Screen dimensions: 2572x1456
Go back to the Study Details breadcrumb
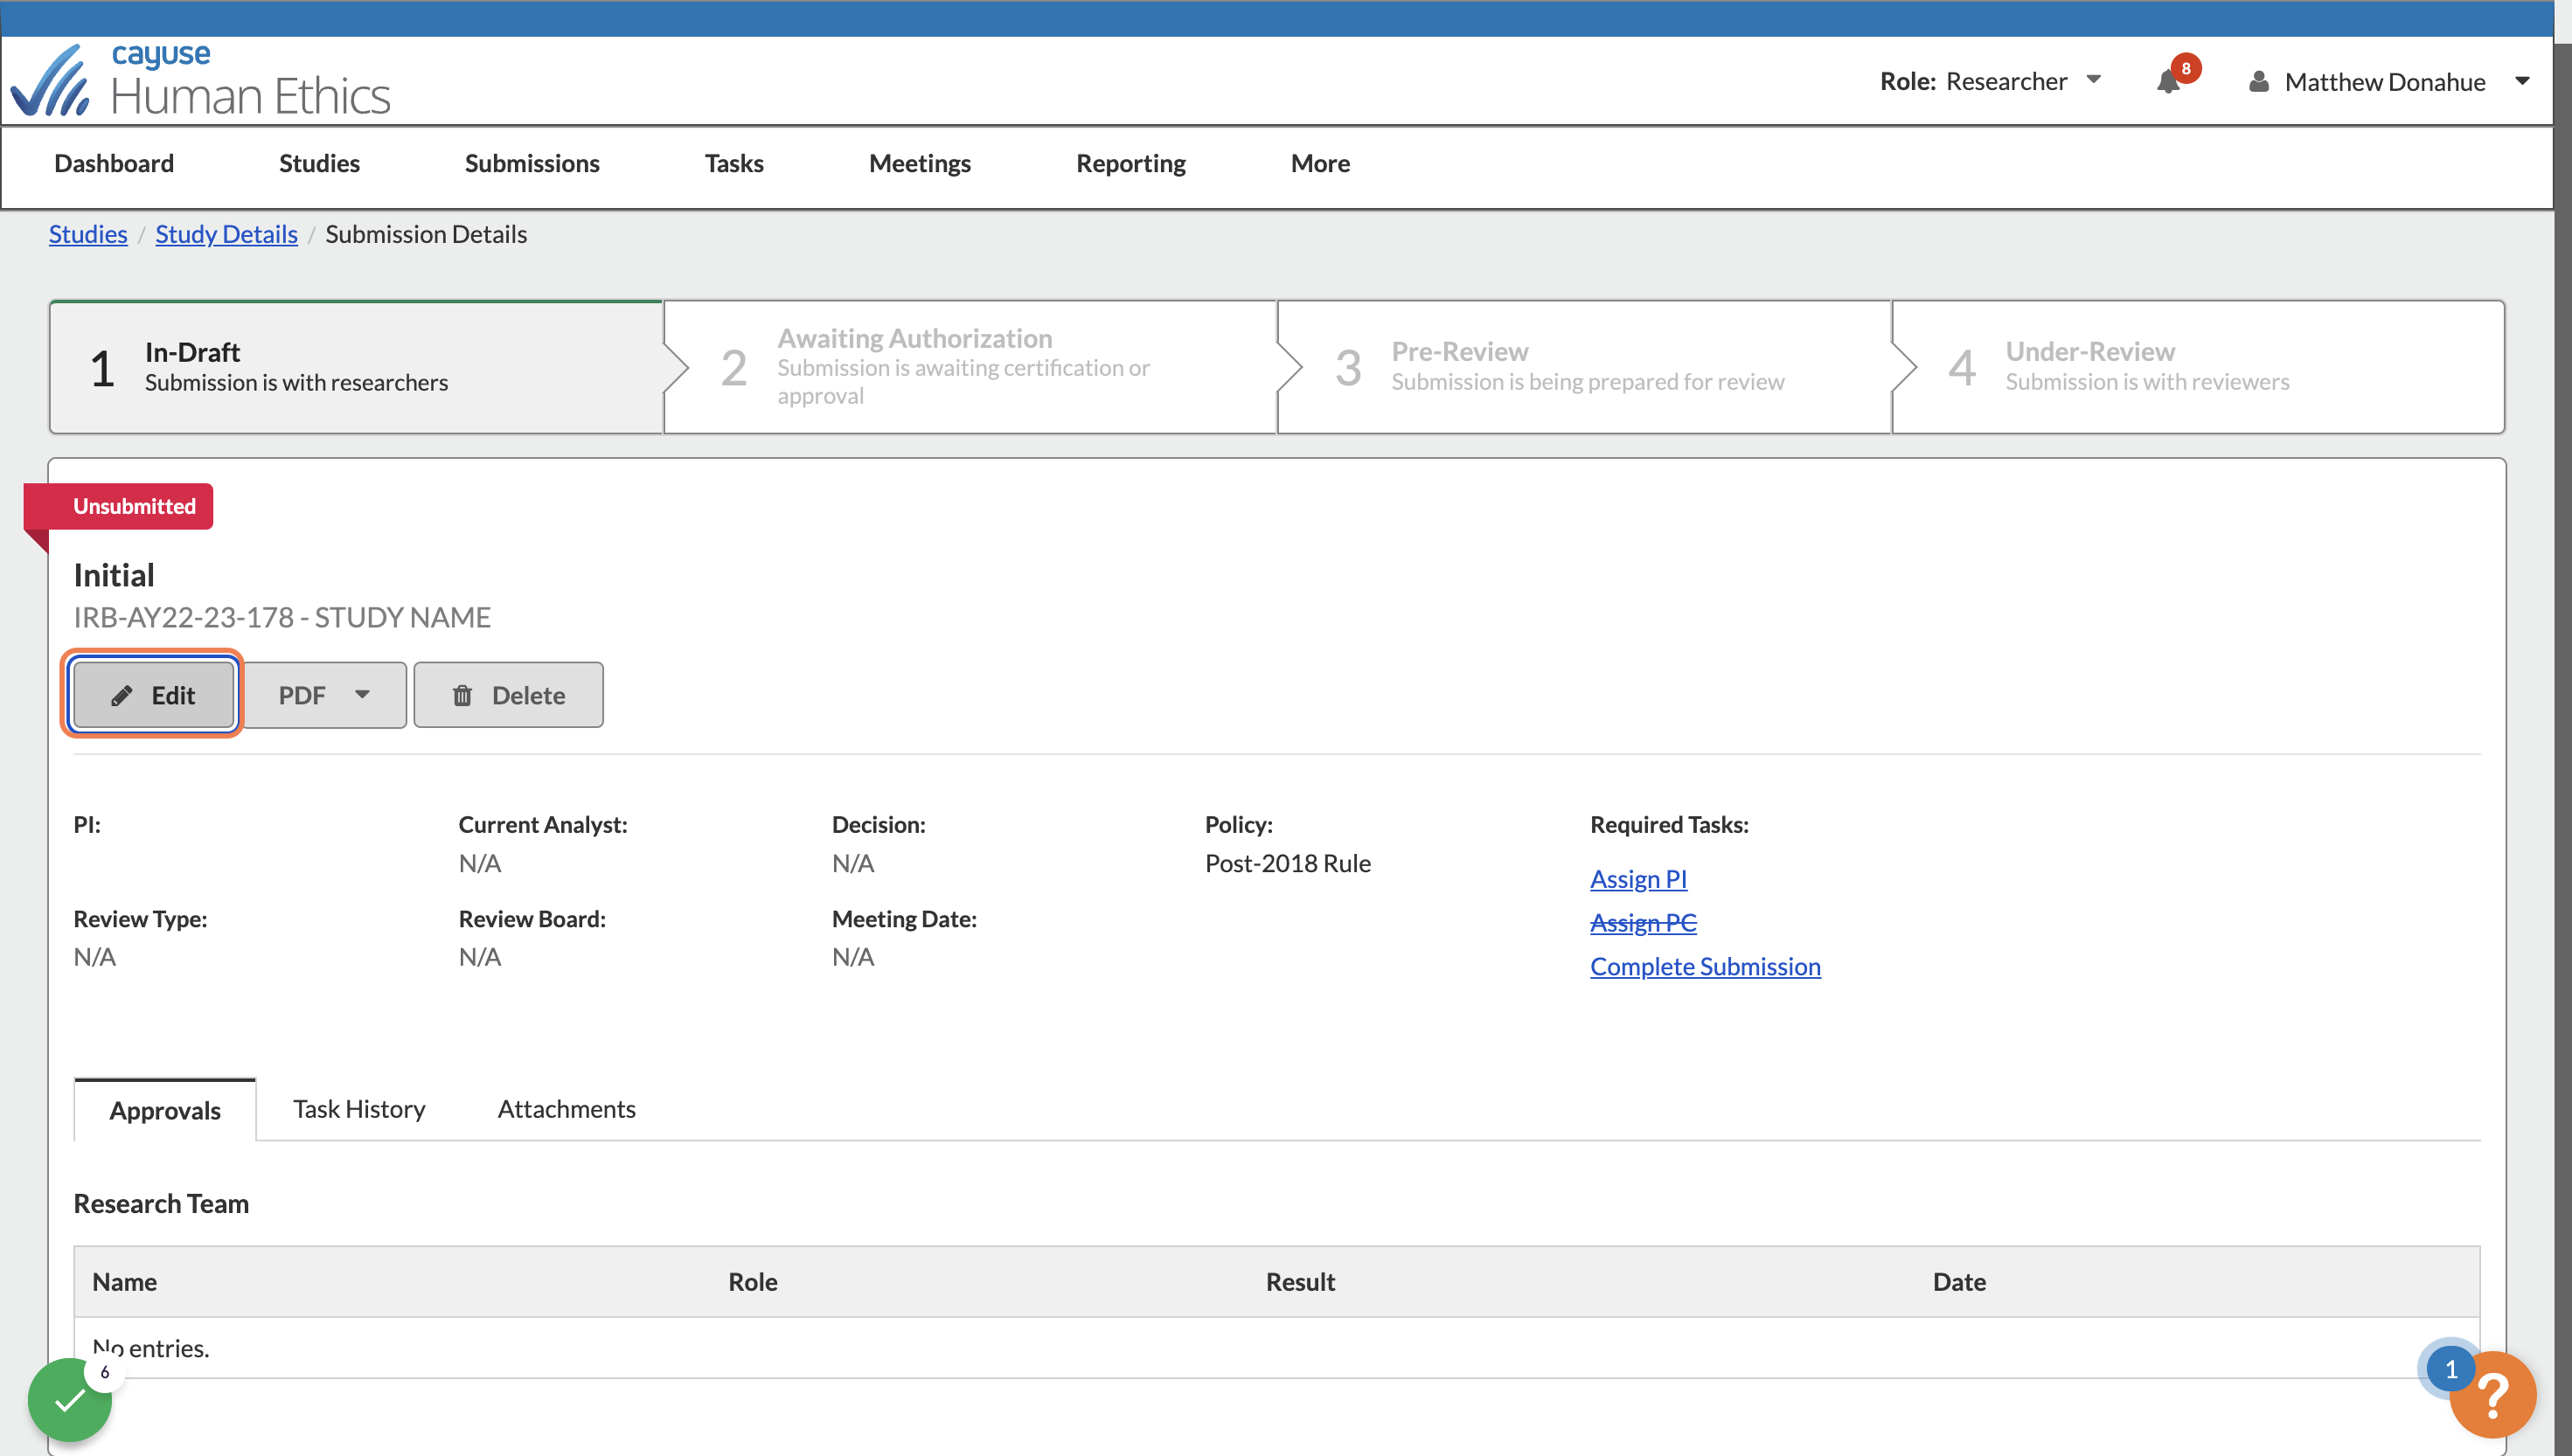[226, 233]
